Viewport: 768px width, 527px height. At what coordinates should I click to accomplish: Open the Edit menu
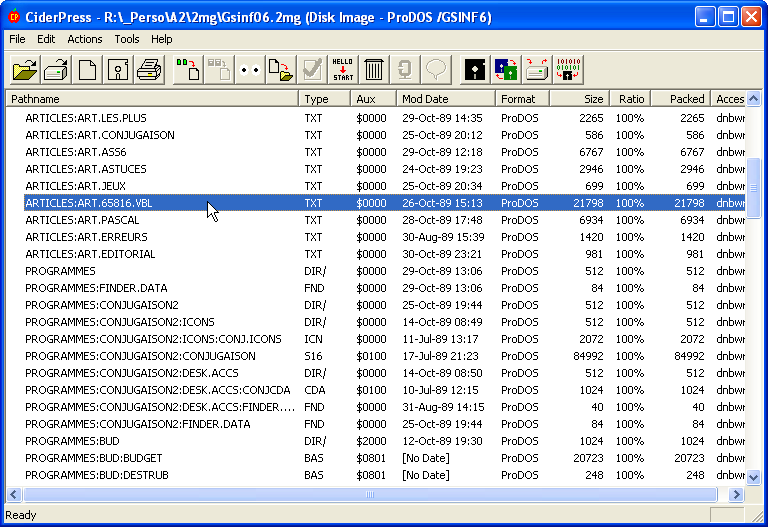[46, 39]
